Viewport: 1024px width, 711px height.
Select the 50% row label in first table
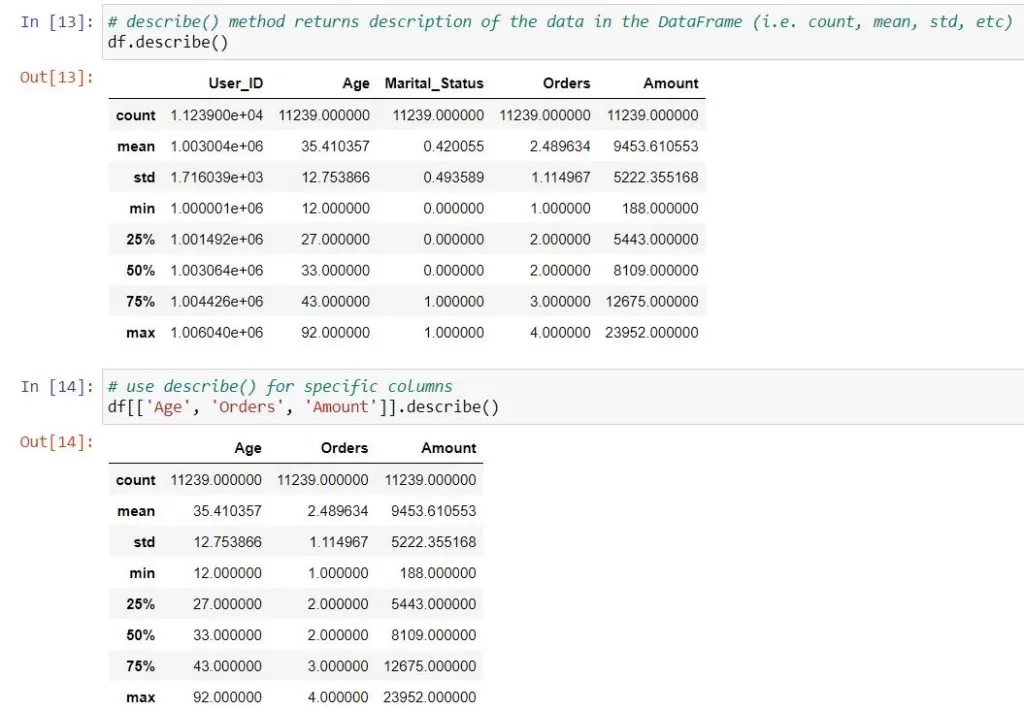click(140, 271)
